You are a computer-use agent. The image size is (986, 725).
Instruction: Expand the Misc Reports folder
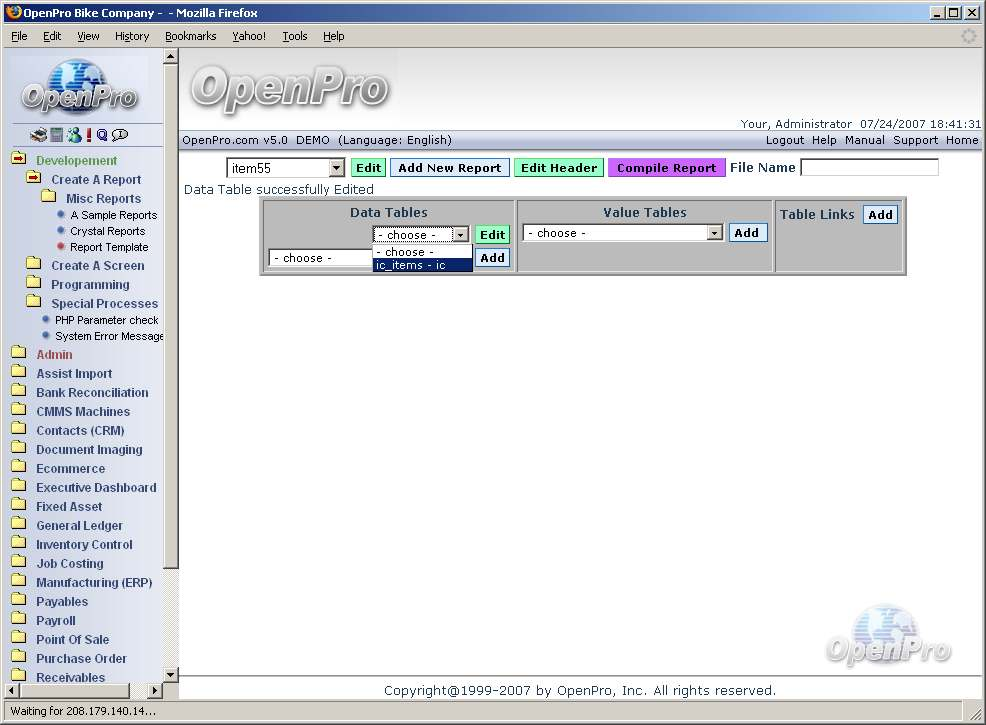[48, 199]
